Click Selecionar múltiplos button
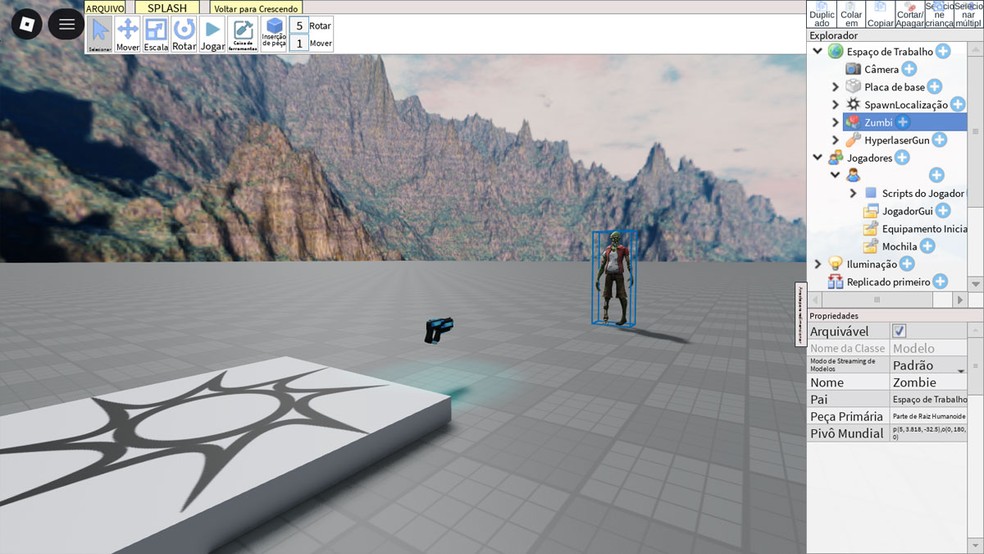 click(968, 14)
